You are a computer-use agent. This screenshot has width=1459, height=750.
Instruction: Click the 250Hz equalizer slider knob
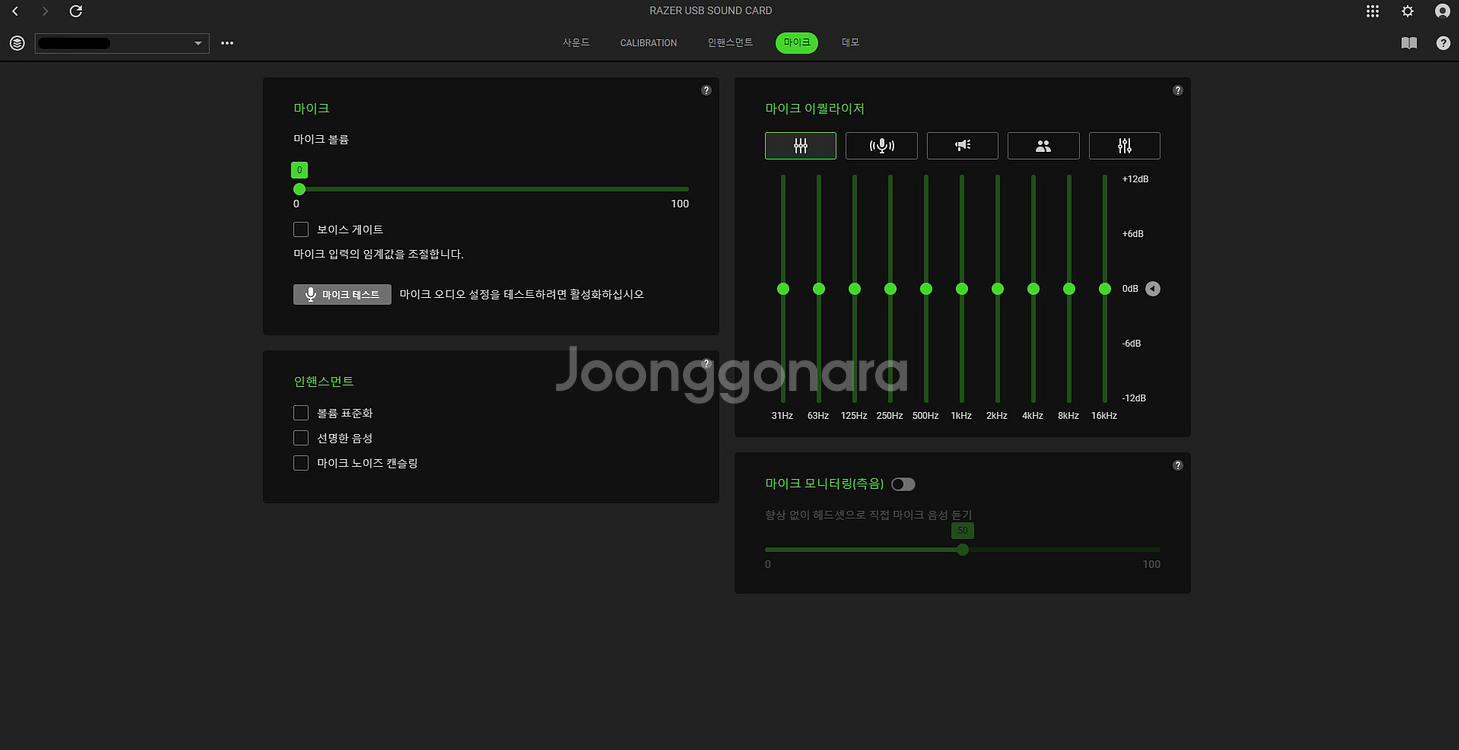point(890,289)
